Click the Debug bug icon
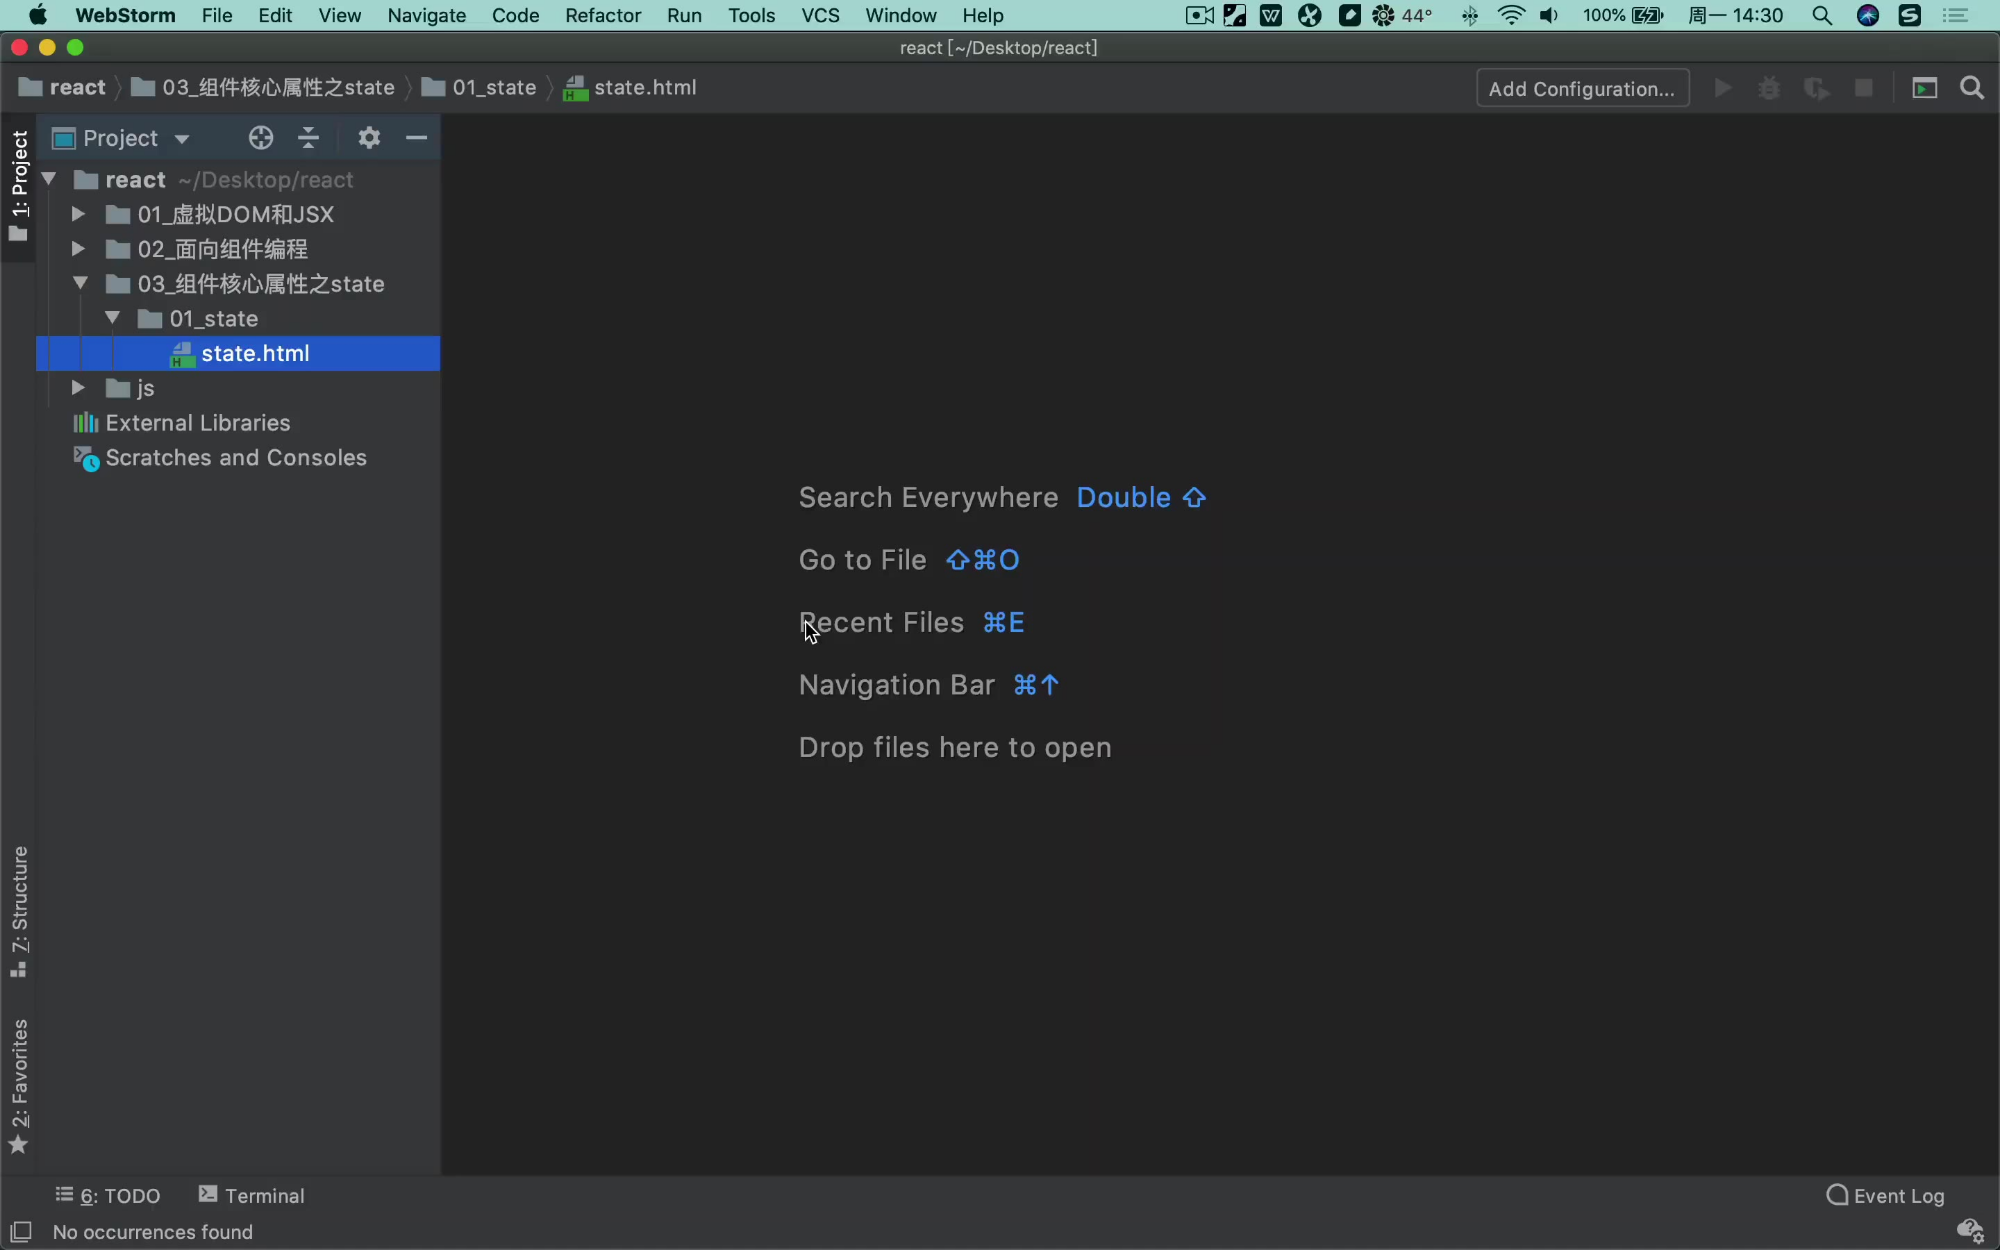The width and height of the screenshot is (2000, 1250). pyautogui.click(x=1769, y=88)
